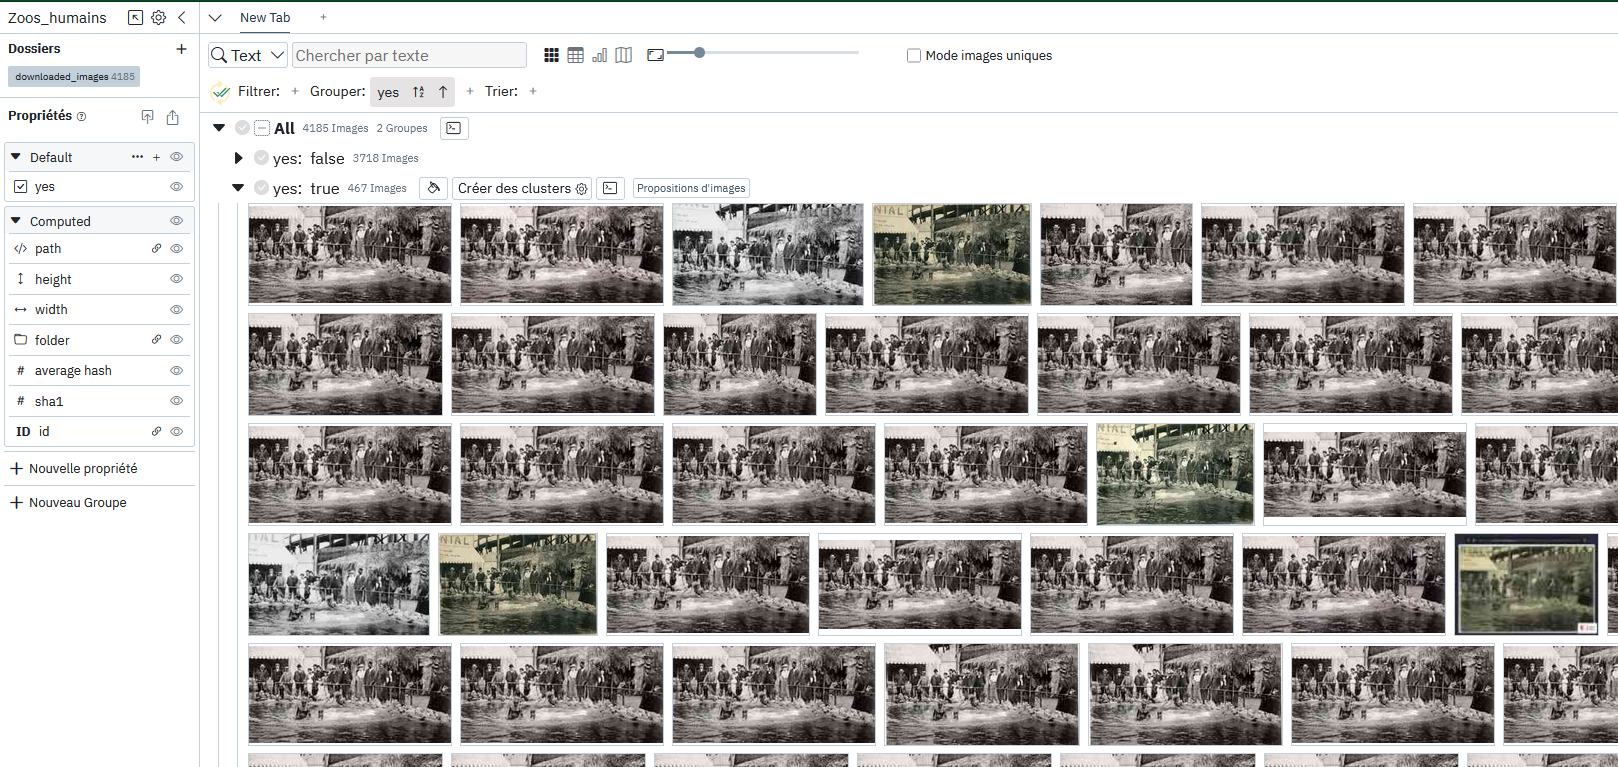
Task: Open the first thumbnail in yes: true
Action: [x=350, y=254]
